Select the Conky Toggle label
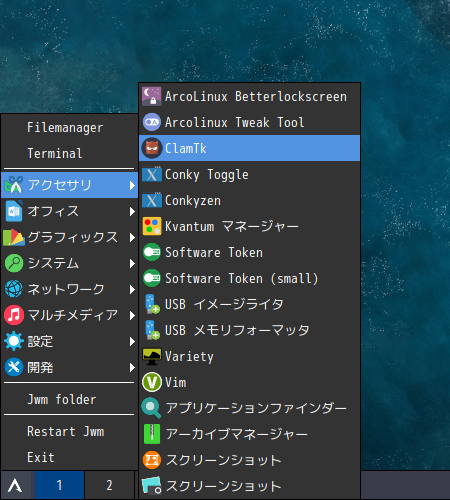The width and height of the screenshot is (450, 500). click(x=207, y=175)
